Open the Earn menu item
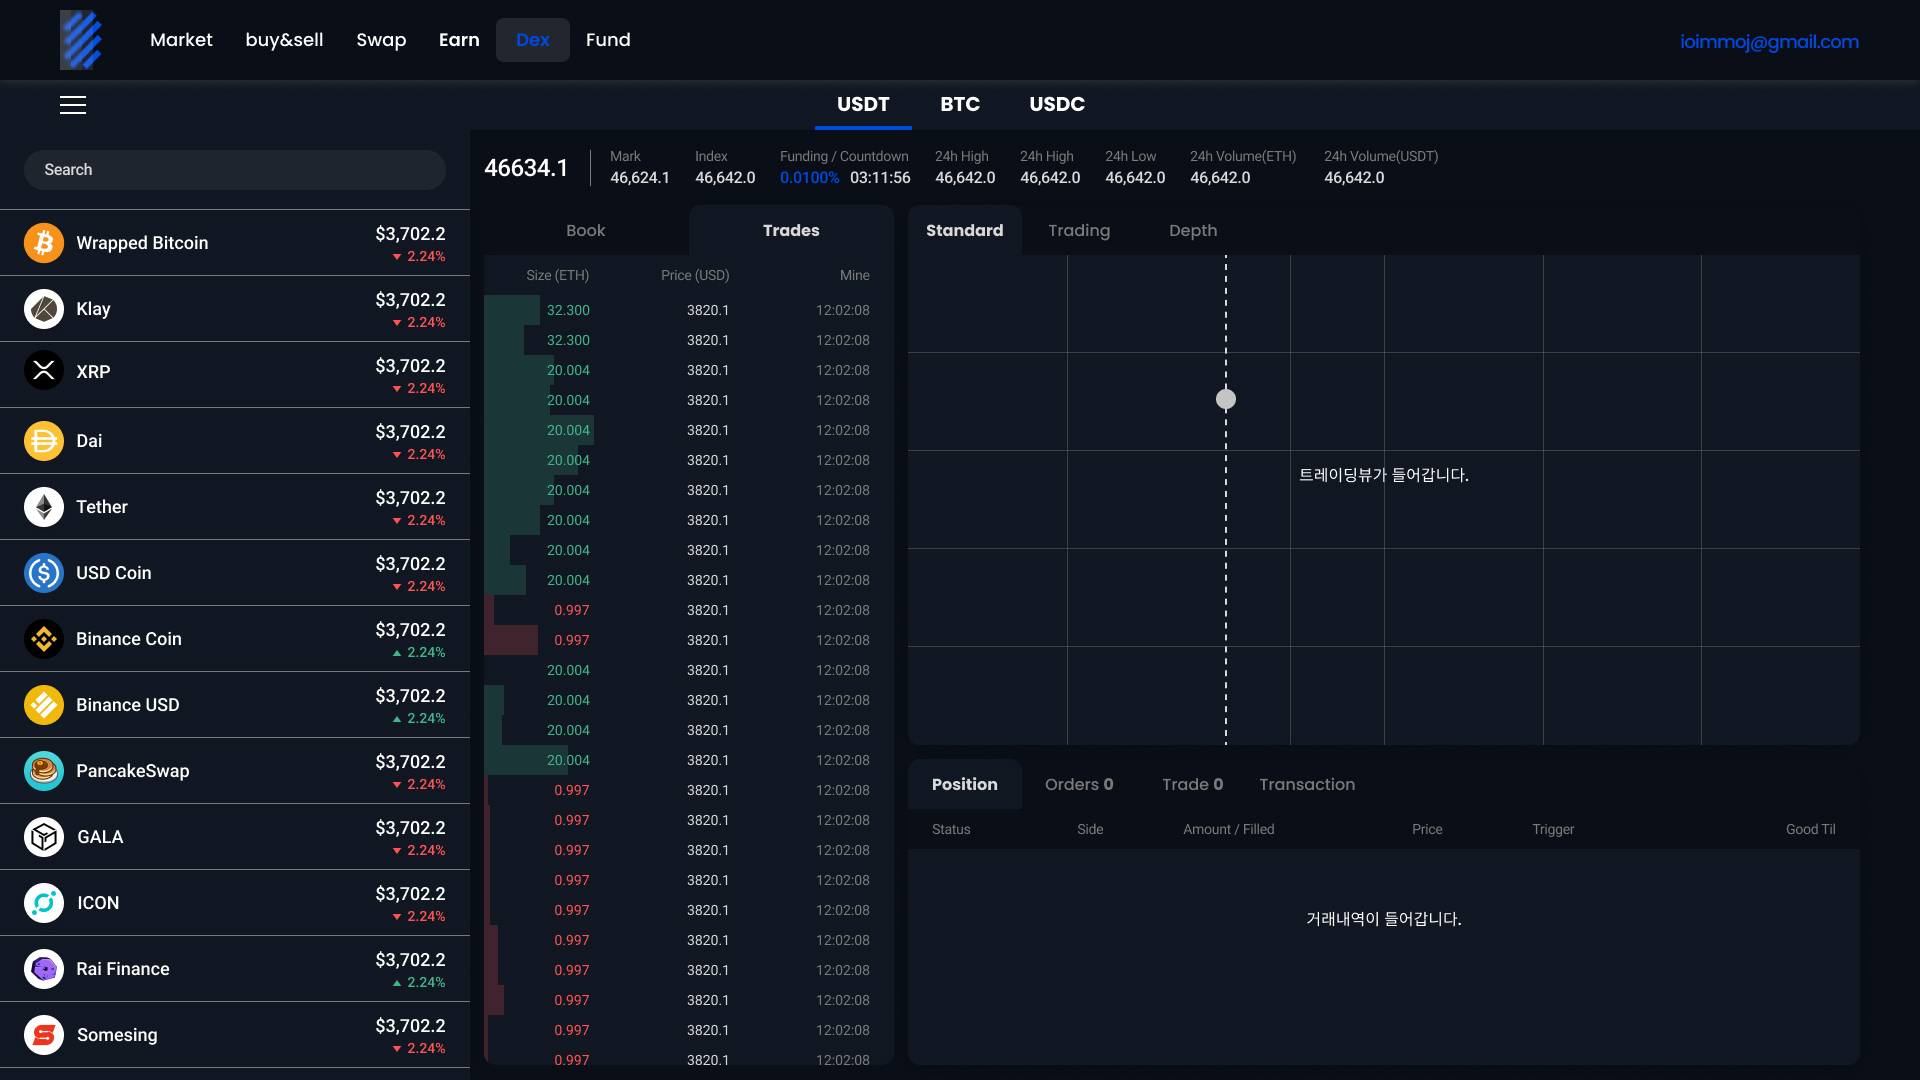Viewport: 1920px width, 1080px height. (x=459, y=40)
